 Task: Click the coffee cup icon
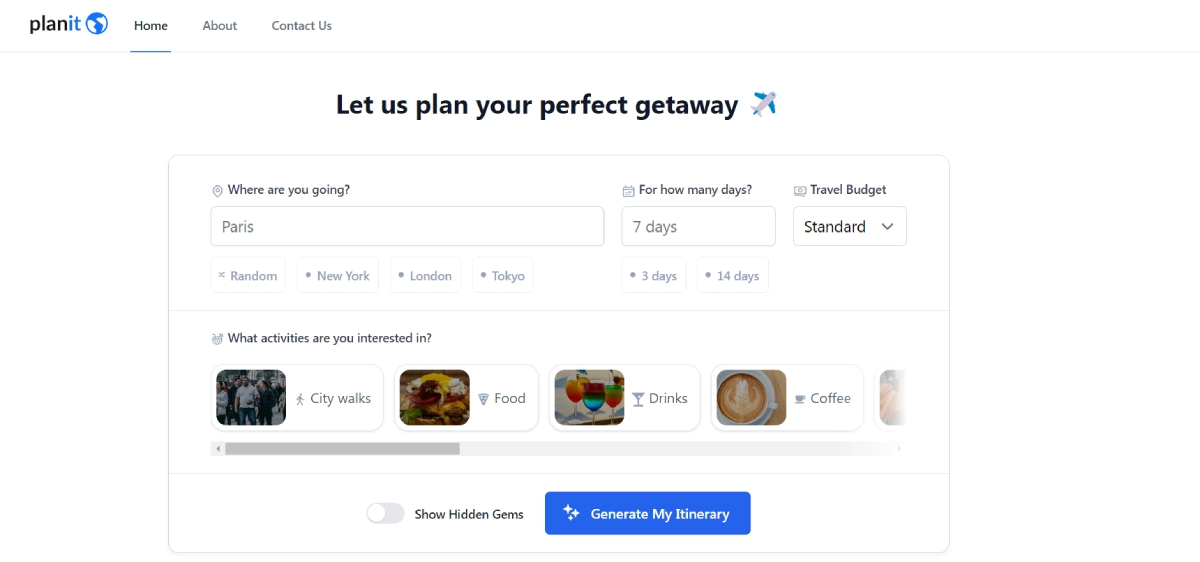pos(800,399)
